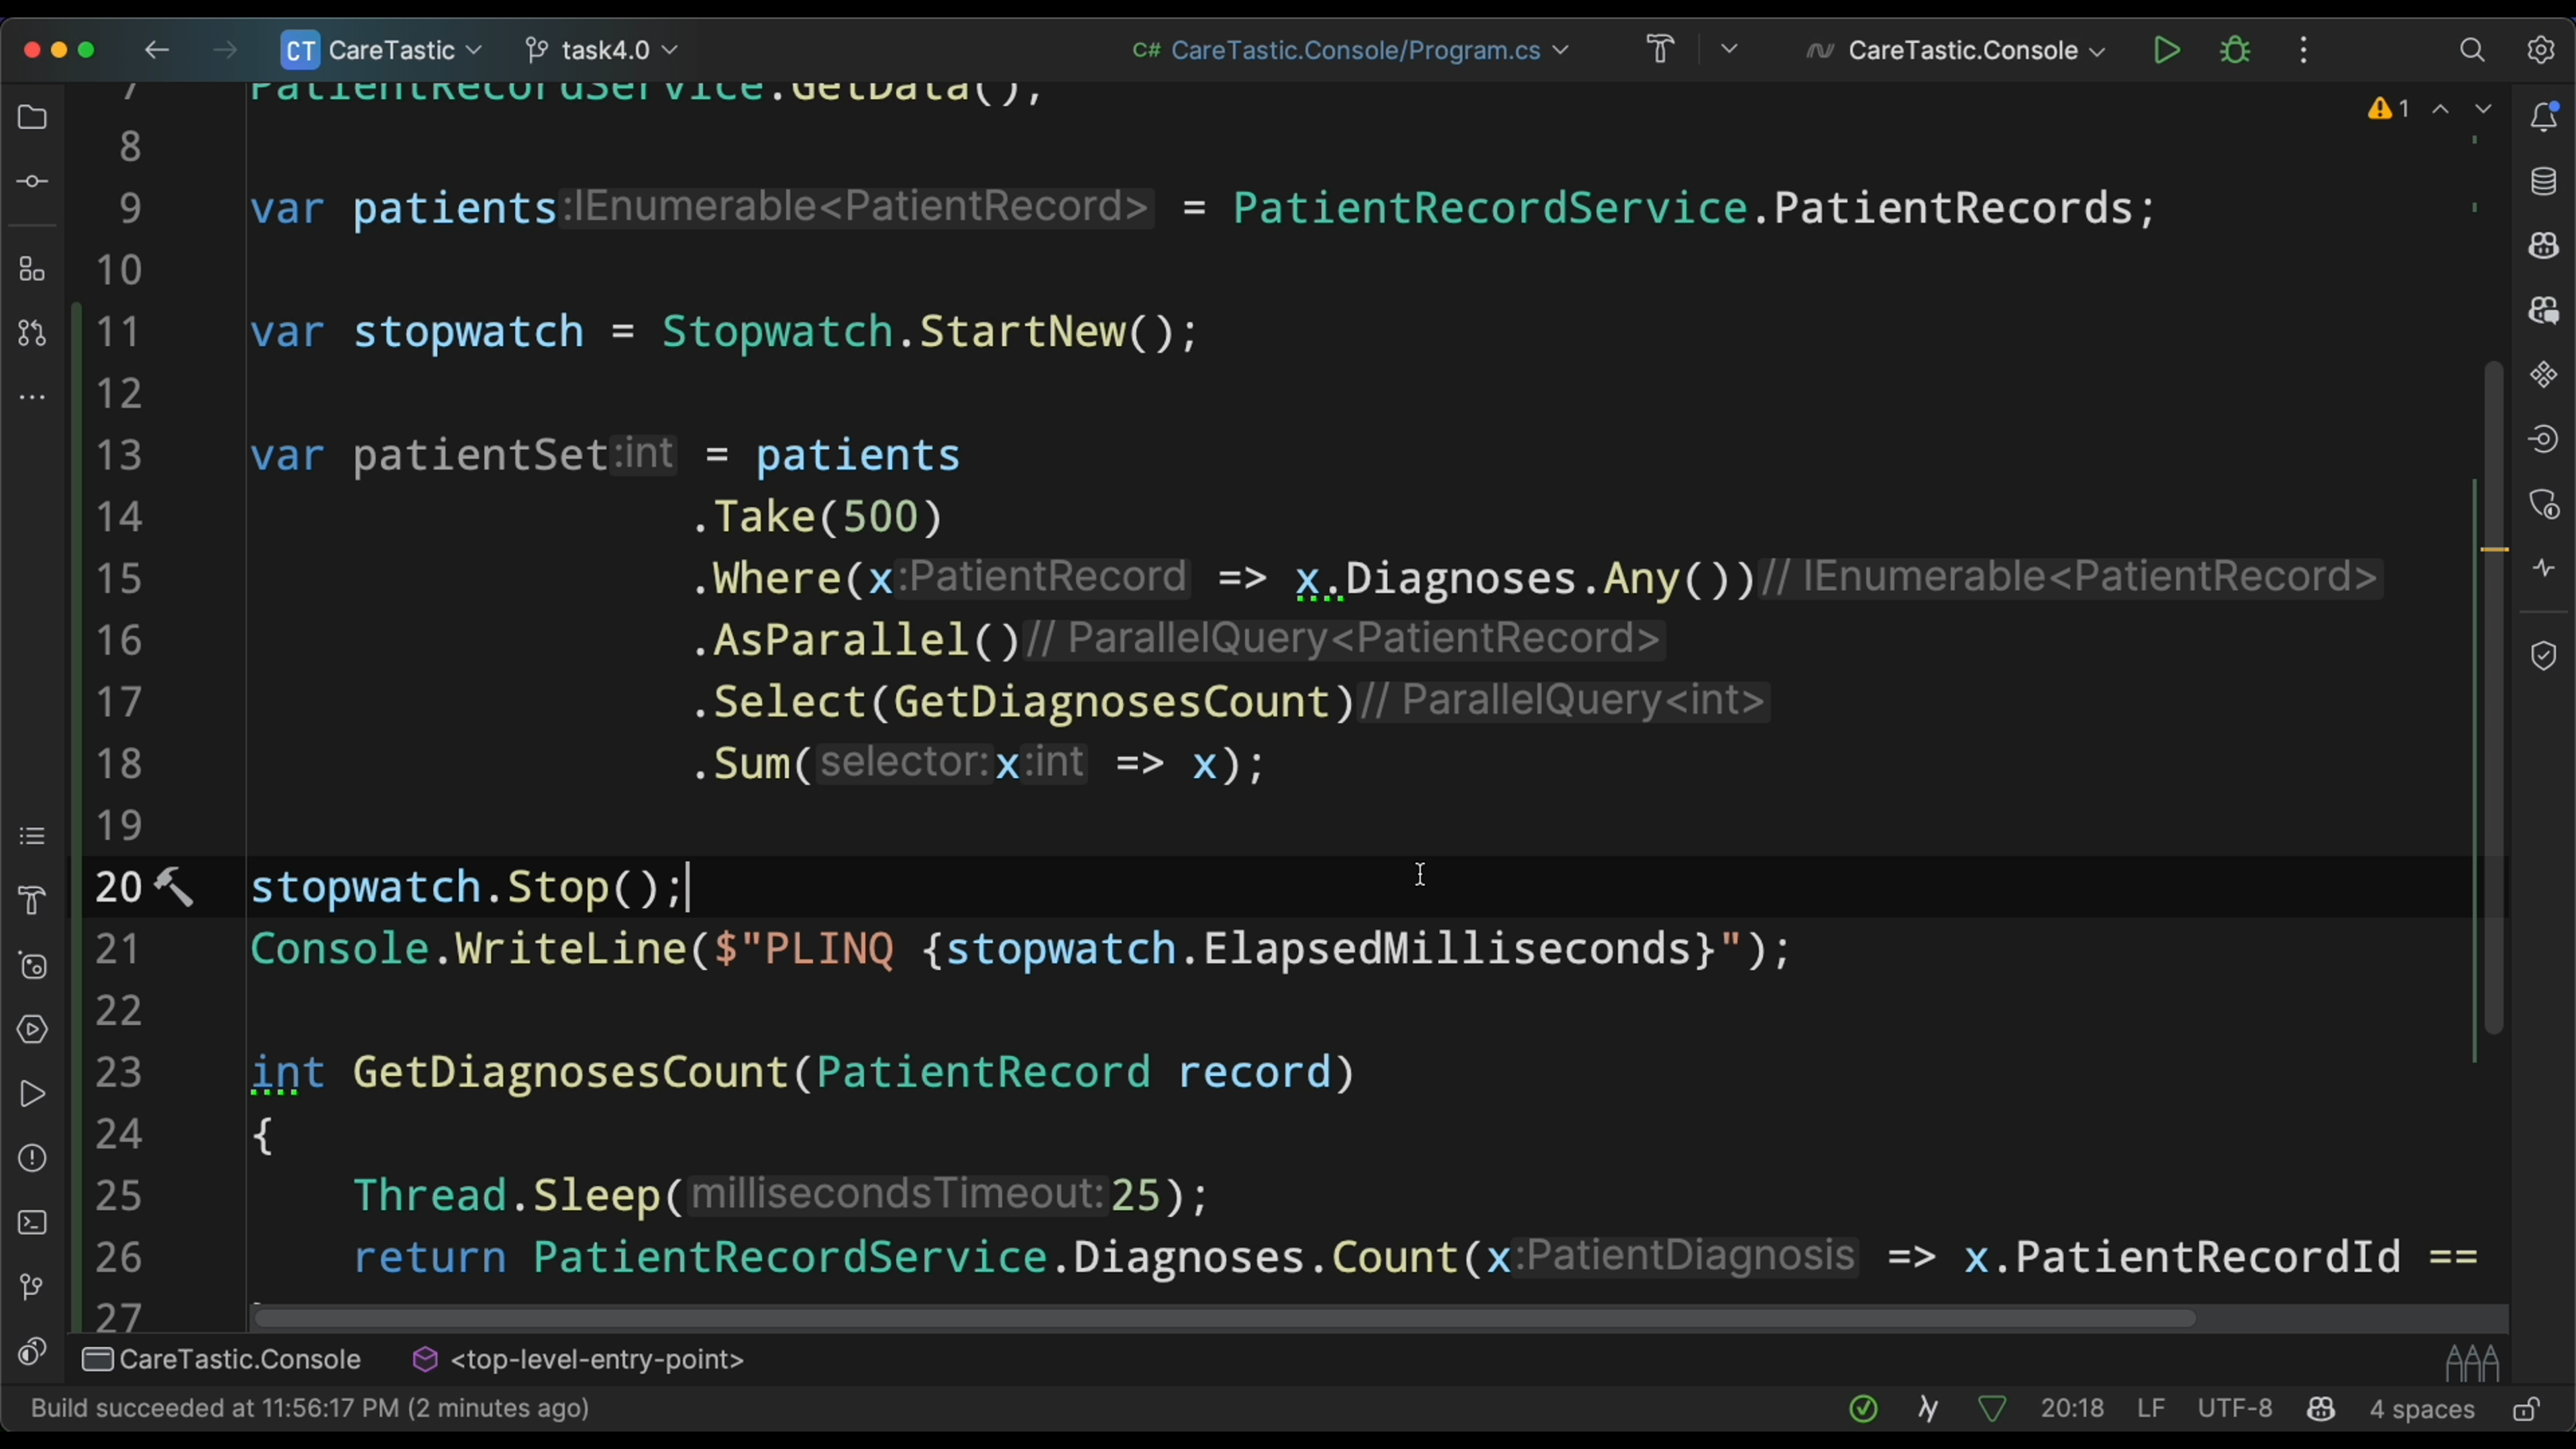Click the Build hammer icon in toolbar
Screen dimensions: 2576x1449
[1661, 50]
